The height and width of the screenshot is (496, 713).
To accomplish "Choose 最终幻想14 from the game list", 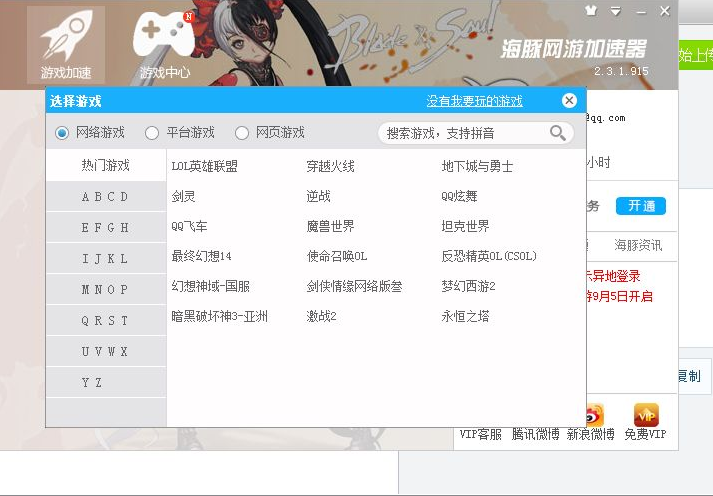I will tap(201, 256).
